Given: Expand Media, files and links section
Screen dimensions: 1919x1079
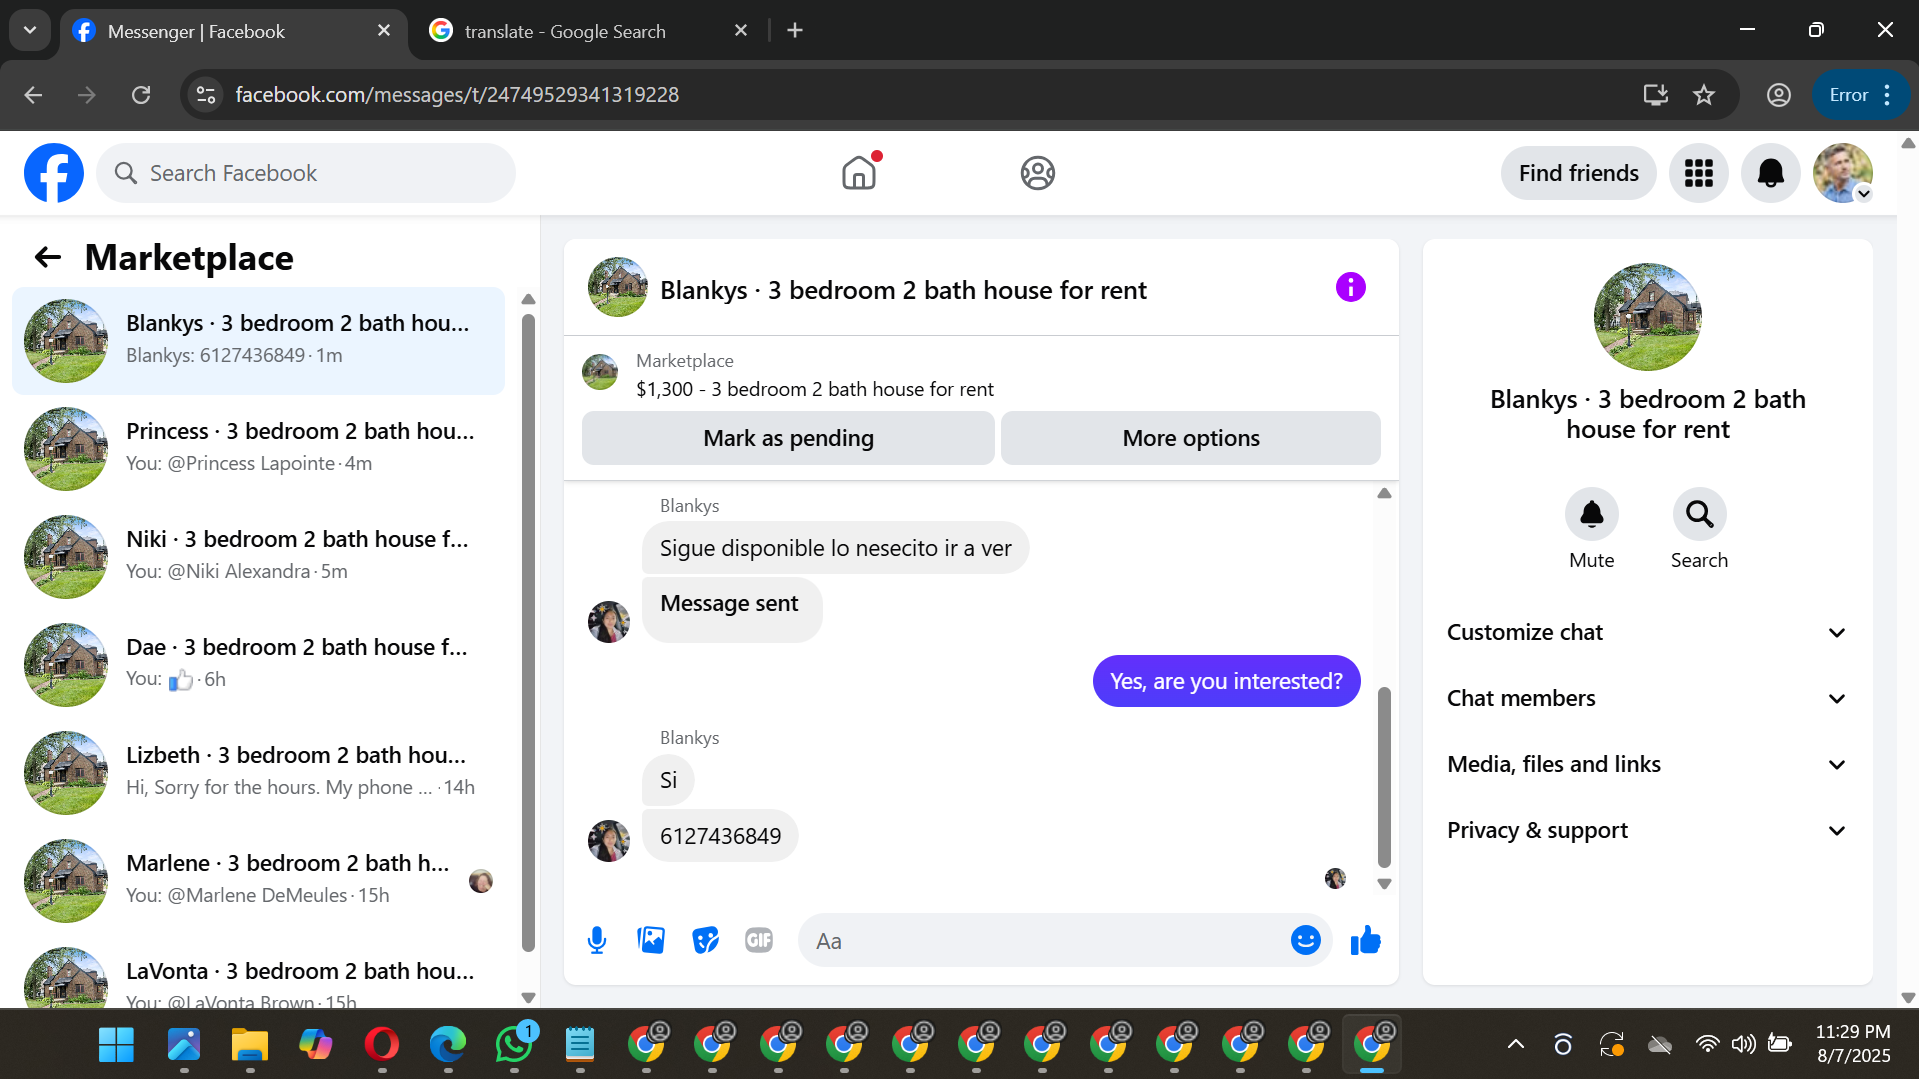Looking at the screenshot, I should pos(1648,765).
